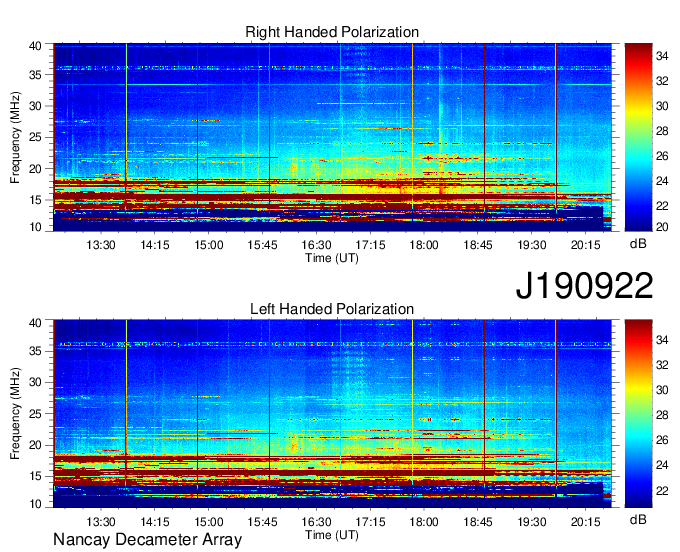Click the 20 MHz label on the bottom plot

36,445
